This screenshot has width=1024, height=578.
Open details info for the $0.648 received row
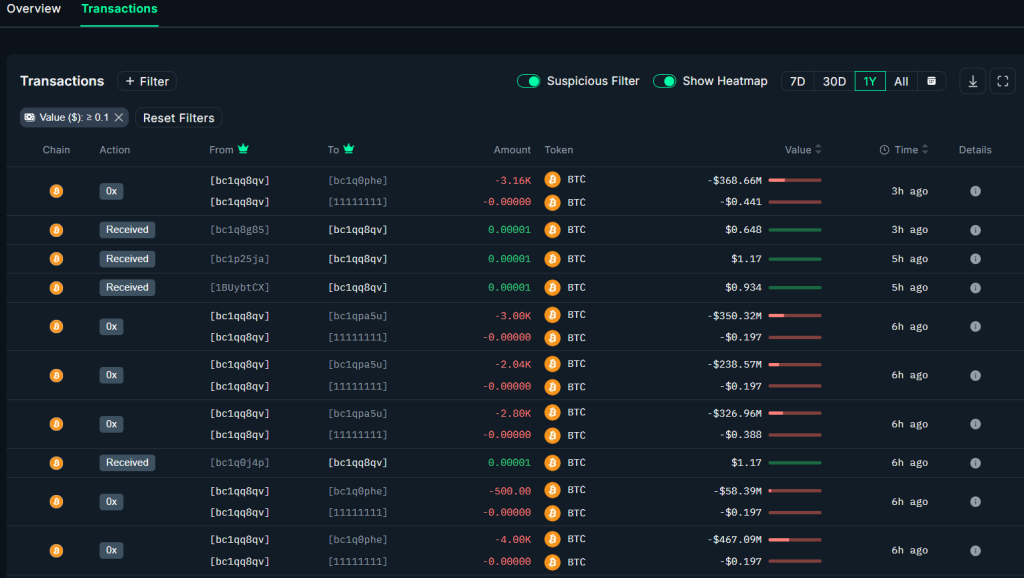coord(975,230)
